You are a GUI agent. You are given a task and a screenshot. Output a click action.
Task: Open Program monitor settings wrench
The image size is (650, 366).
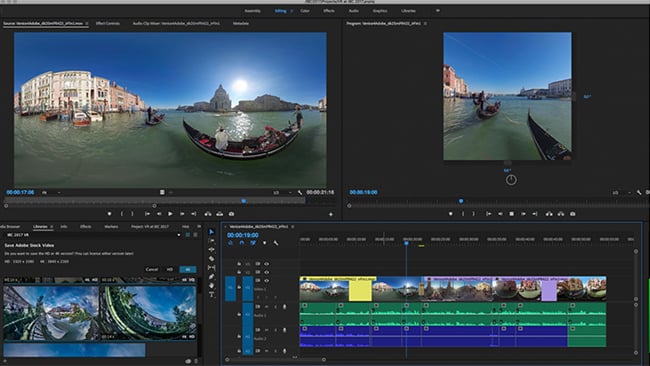[639, 192]
